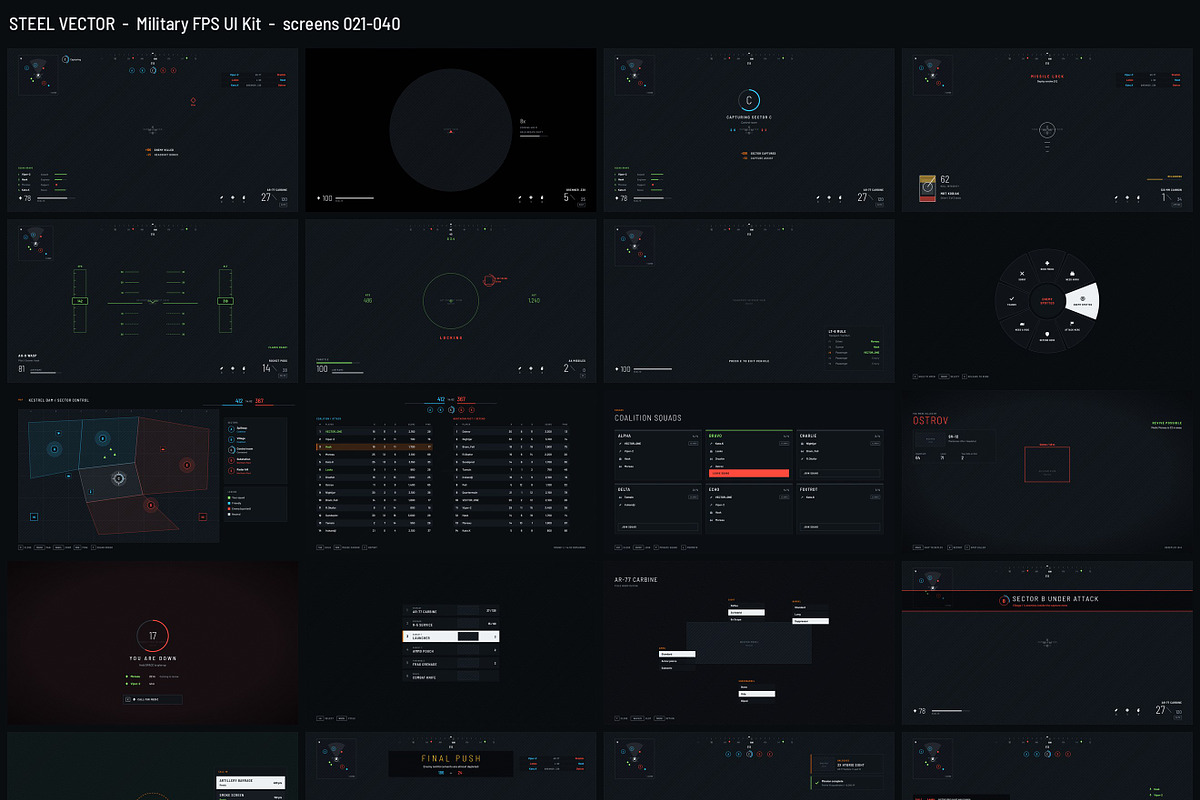Select AMMO POUCH in the weapon list

pyautogui.click(x=451, y=649)
